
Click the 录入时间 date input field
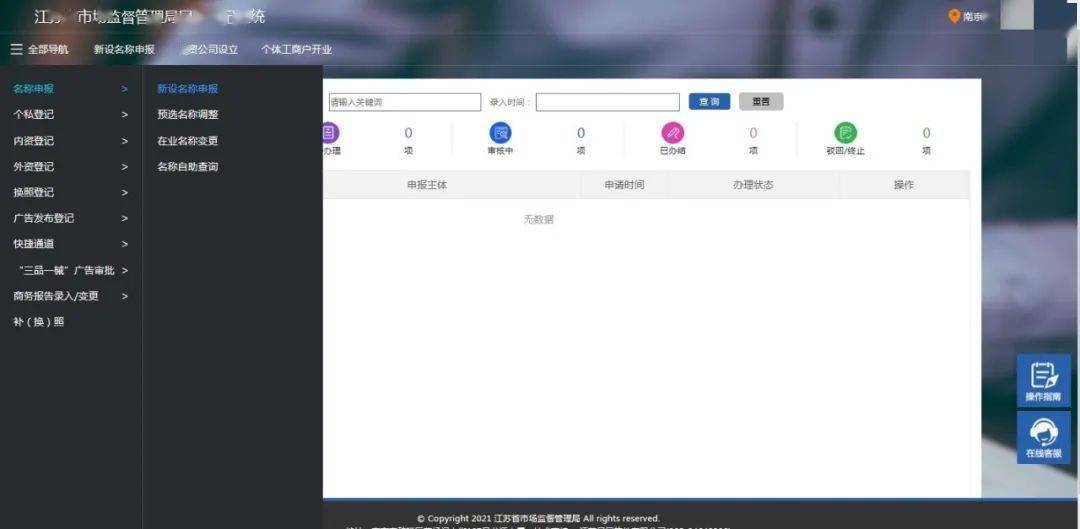[607, 102]
